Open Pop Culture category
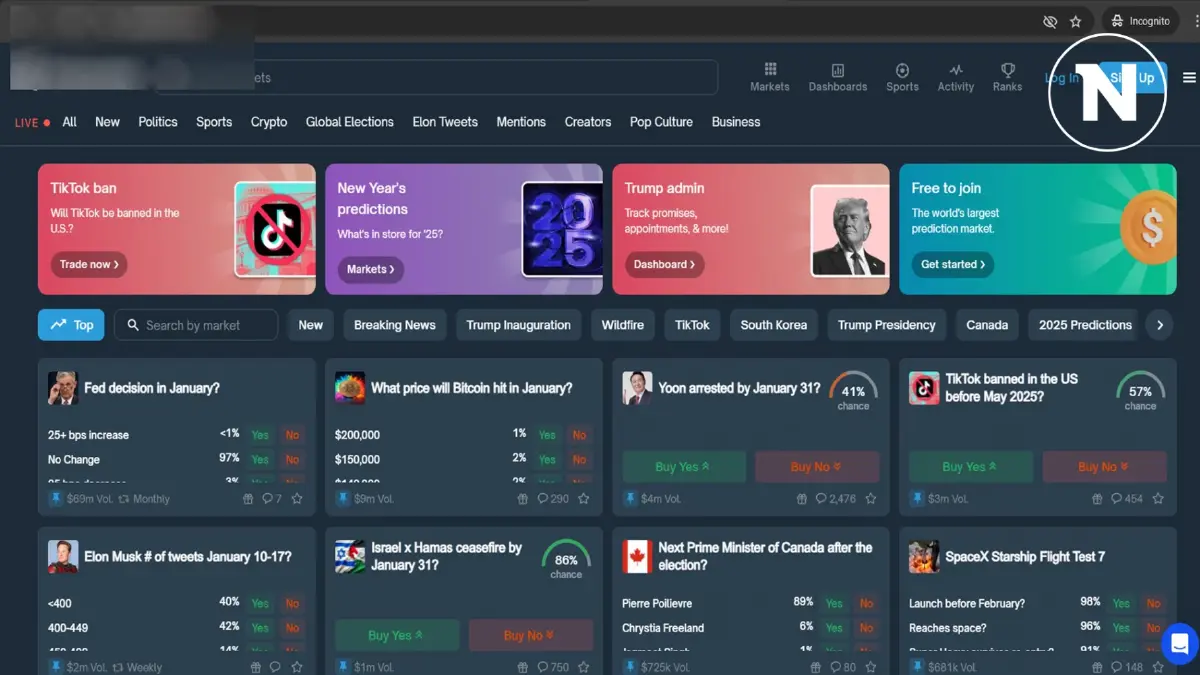 pos(661,122)
